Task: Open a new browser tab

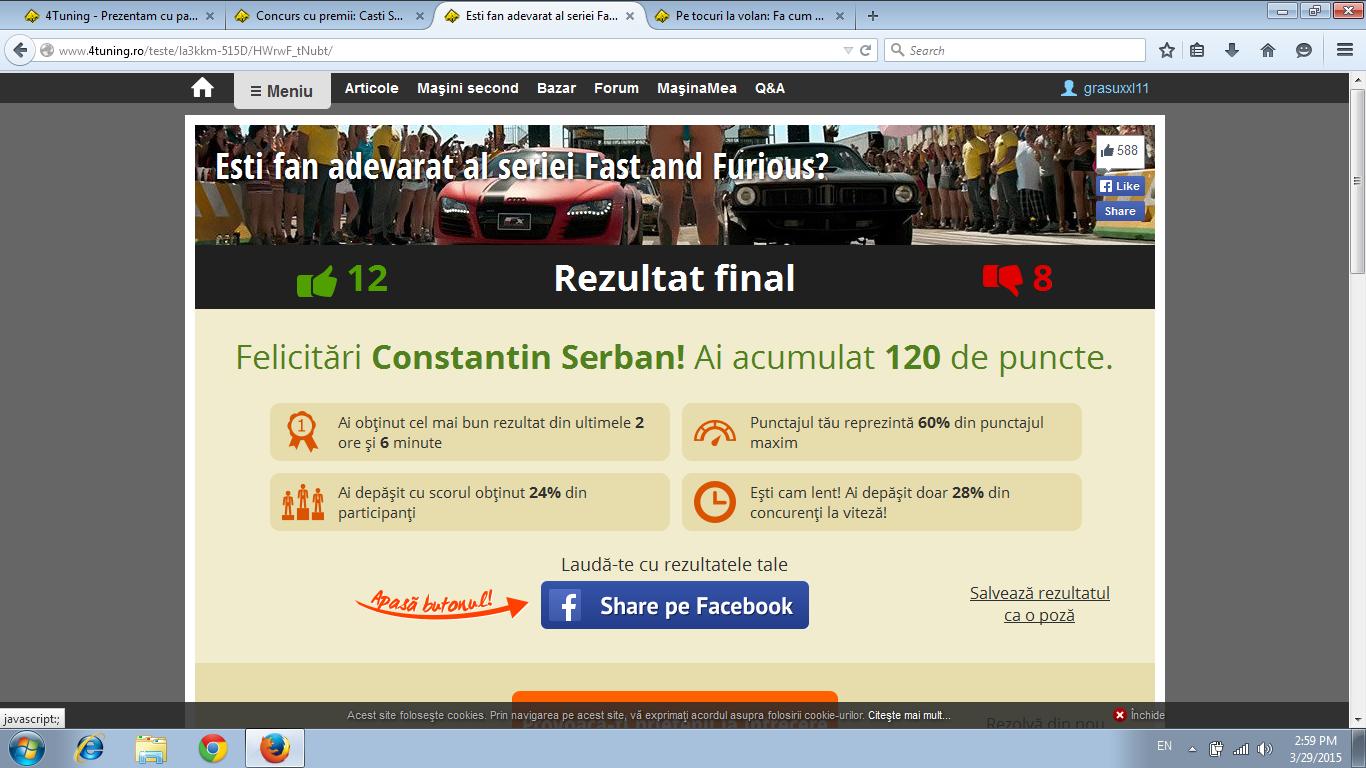Action: (873, 16)
